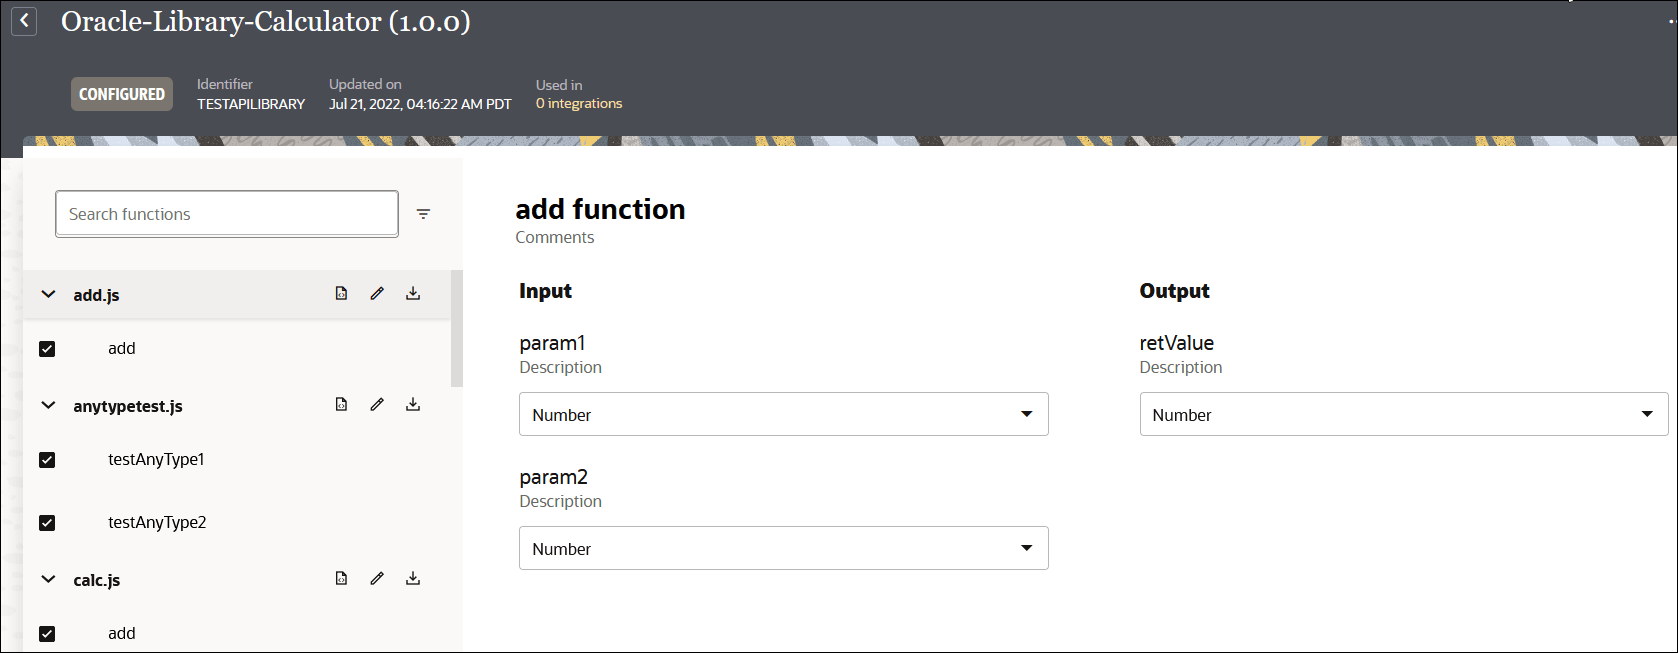Download the calc.js file
This screenshot has width=1678, height=653.
point(413,579)
